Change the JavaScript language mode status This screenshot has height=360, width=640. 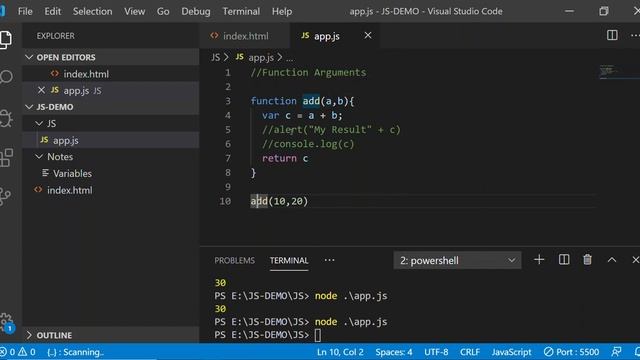tap(511, 352)
